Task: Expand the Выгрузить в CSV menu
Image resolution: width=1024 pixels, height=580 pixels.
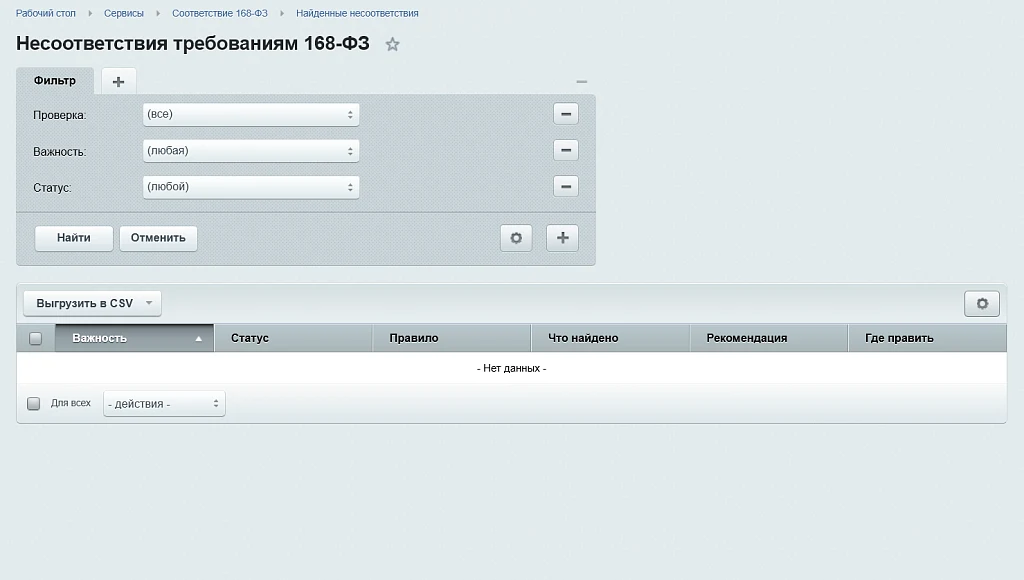Action: coord(92,304)
